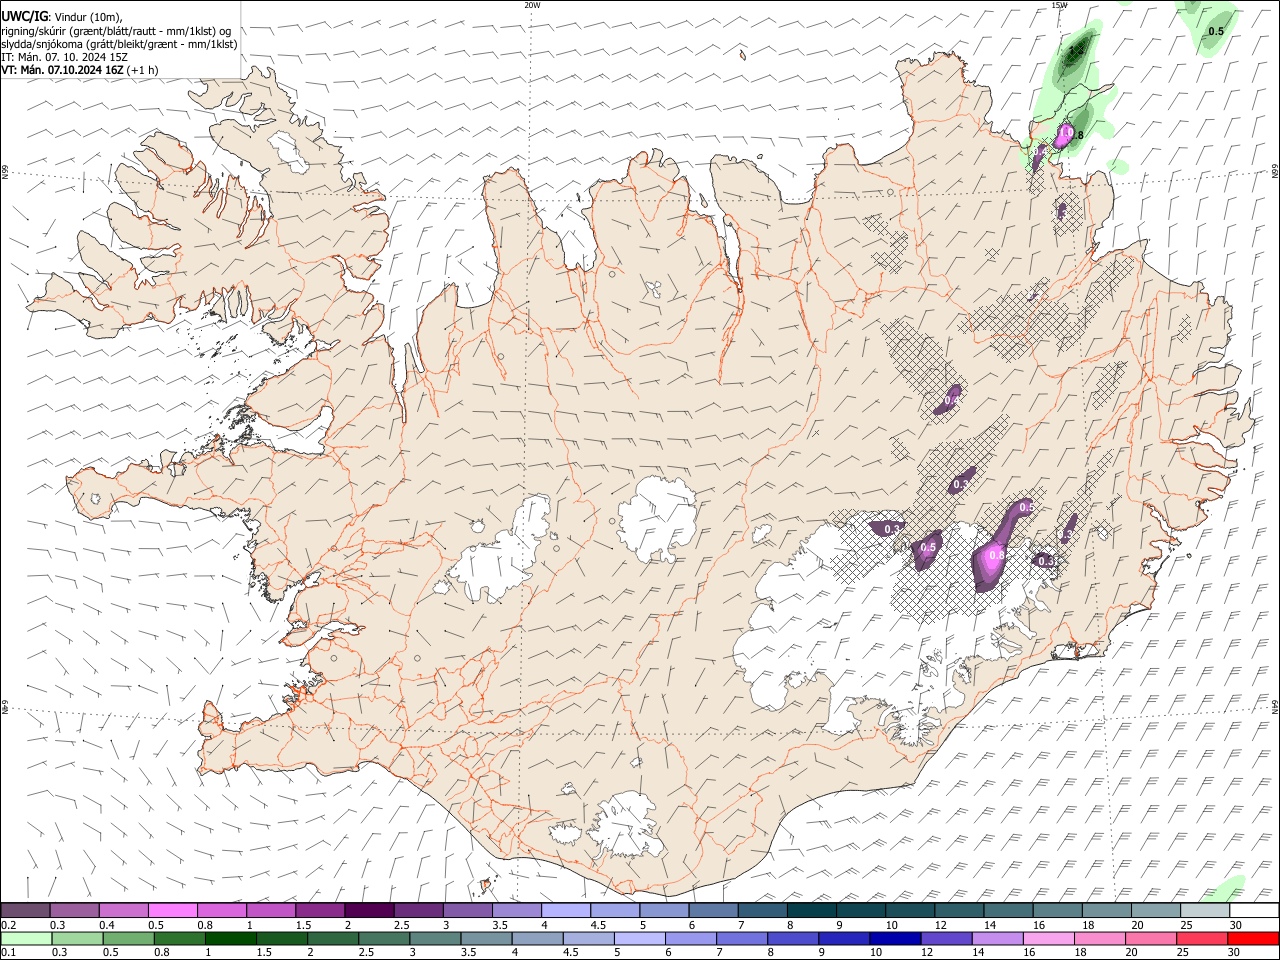Select bottom-row green swatch between 0.5 and 0.8
The width and height of the screenshot is (1280, 960).
[x=128, y=938]
